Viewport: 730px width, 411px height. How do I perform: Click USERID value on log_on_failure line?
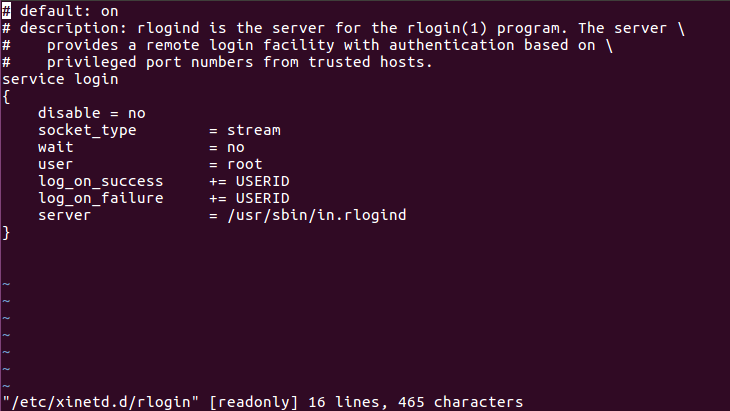click(x=262, y=198)
